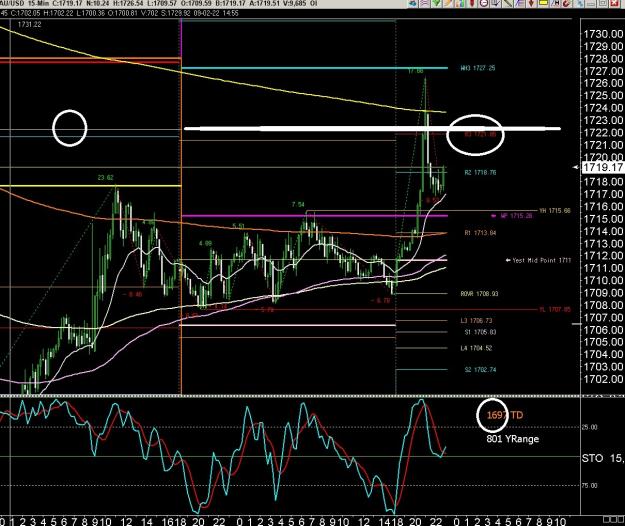Select the YH 1715.66 label
The image size is (625, 526).
[x=554, y=210]
